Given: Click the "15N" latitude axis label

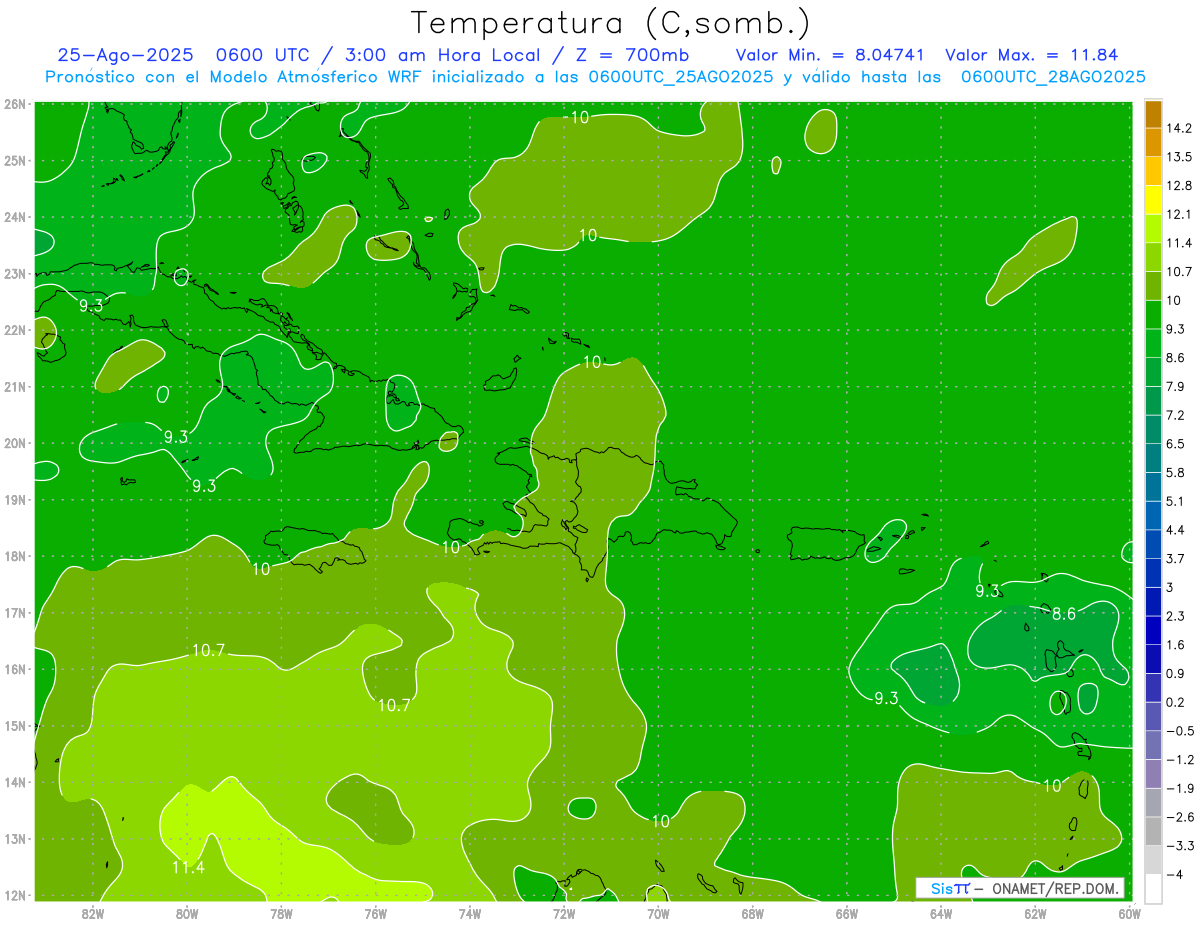Looking at the screenshot, I should pos(14,726).
